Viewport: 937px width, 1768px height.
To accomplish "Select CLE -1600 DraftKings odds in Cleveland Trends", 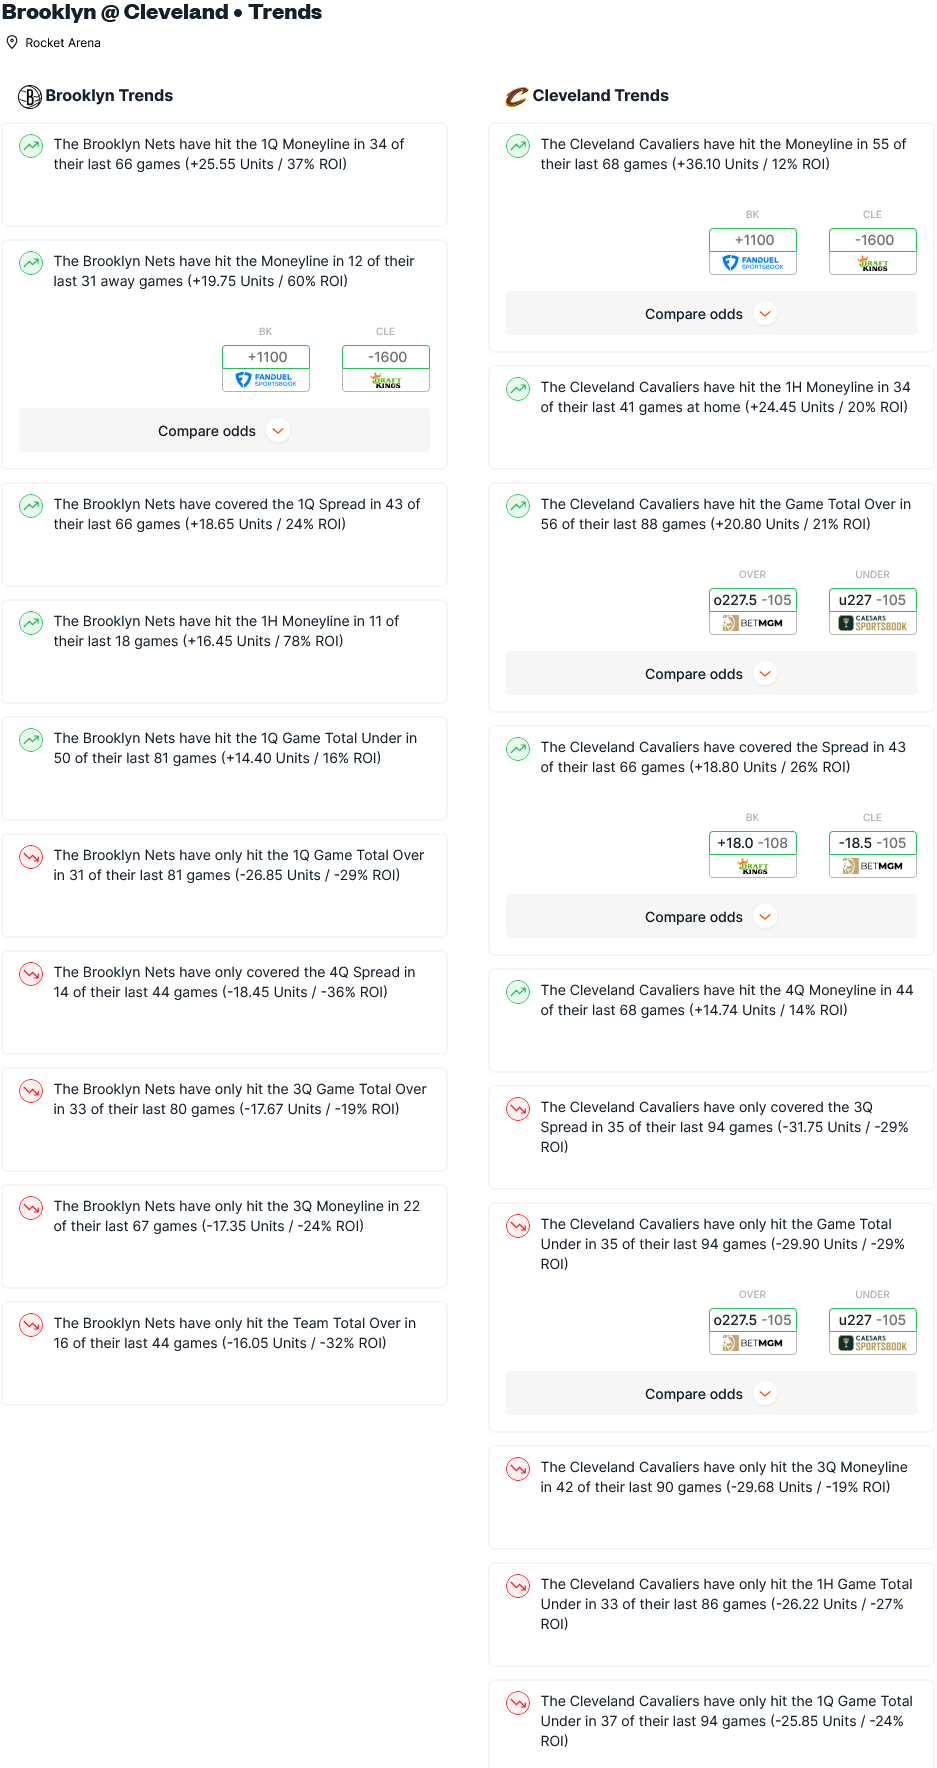I will pos(873,251).
